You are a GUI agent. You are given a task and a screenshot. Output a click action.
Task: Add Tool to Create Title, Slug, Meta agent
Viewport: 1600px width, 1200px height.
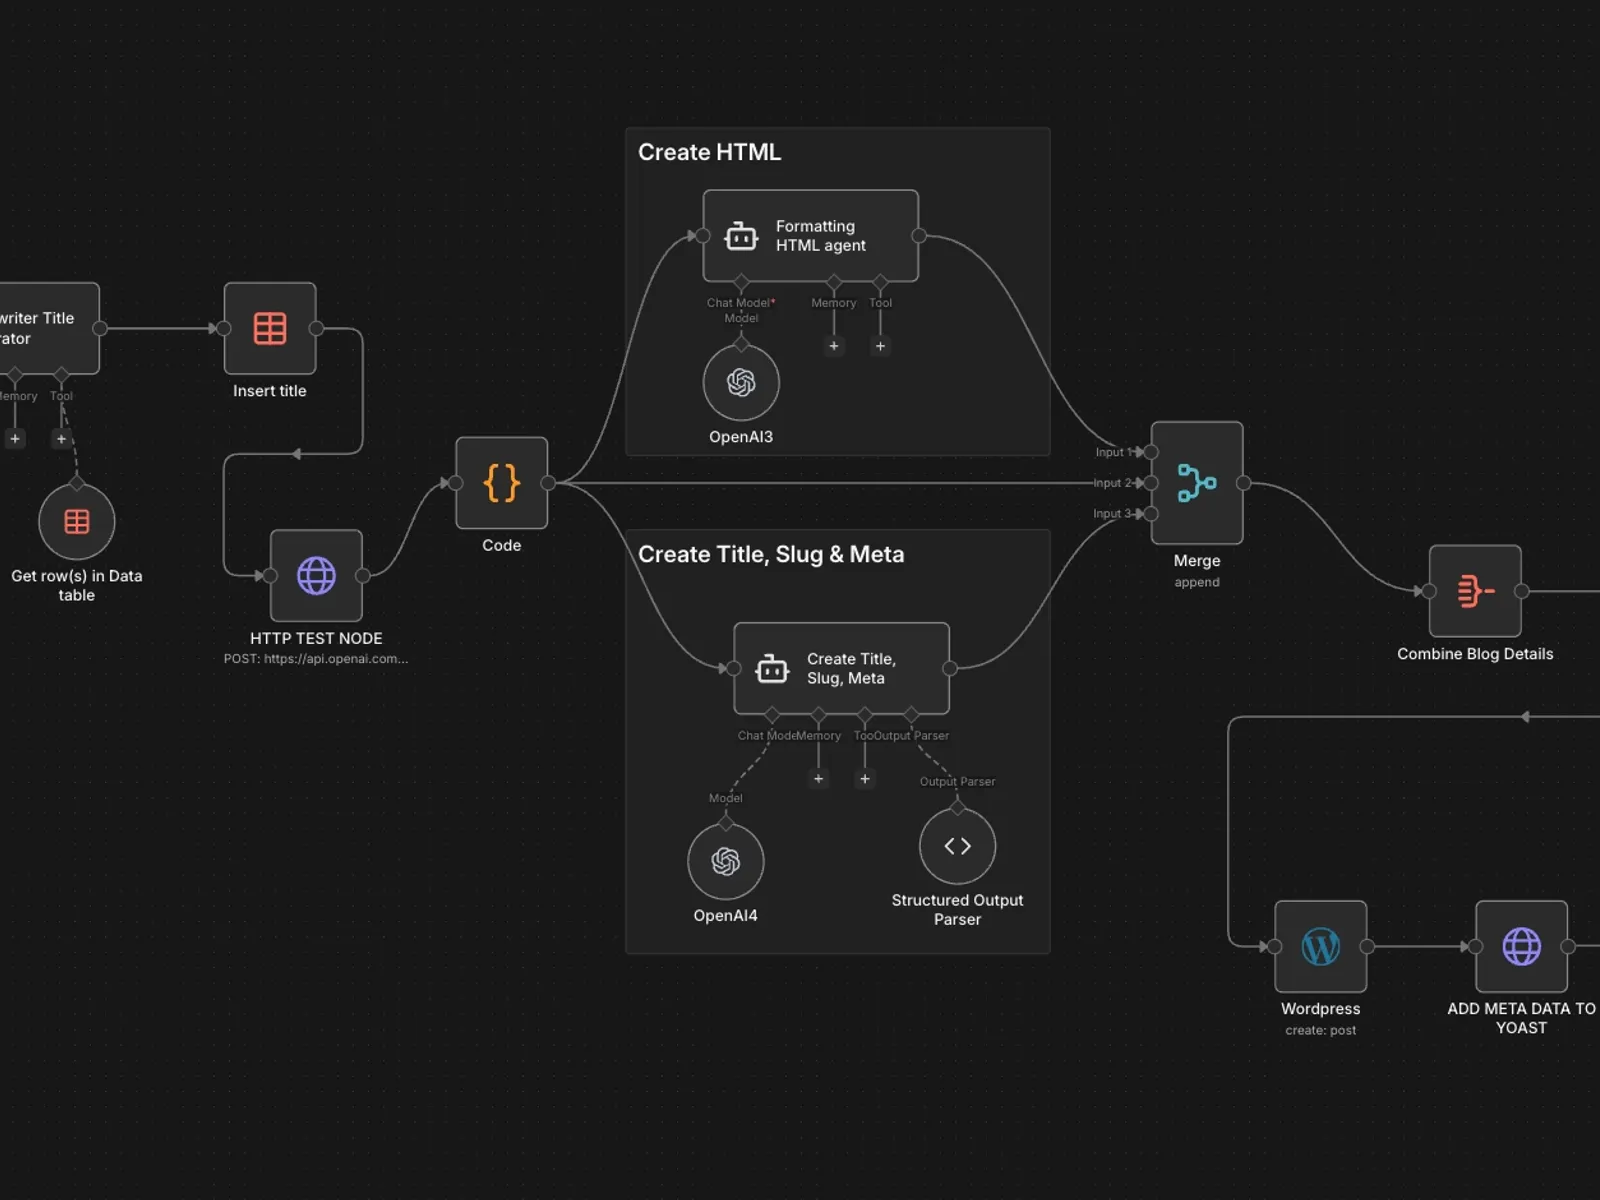(x=865, y=778)
